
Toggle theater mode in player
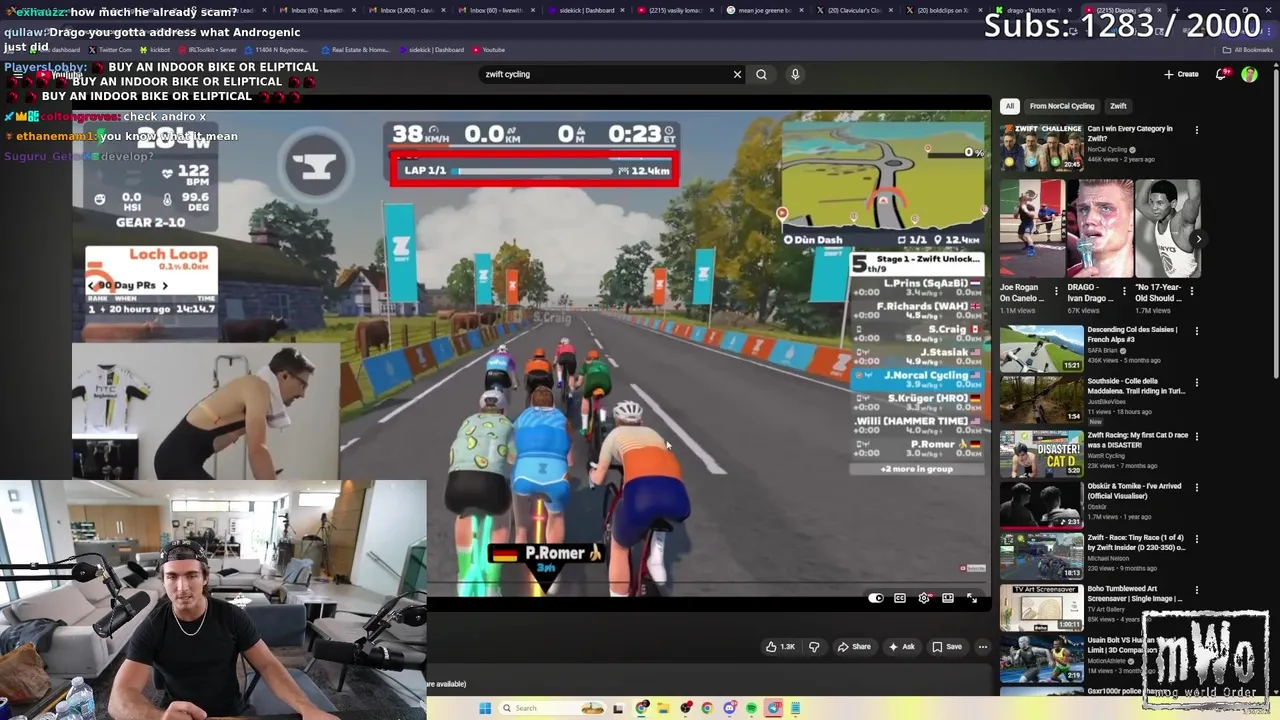948,598
